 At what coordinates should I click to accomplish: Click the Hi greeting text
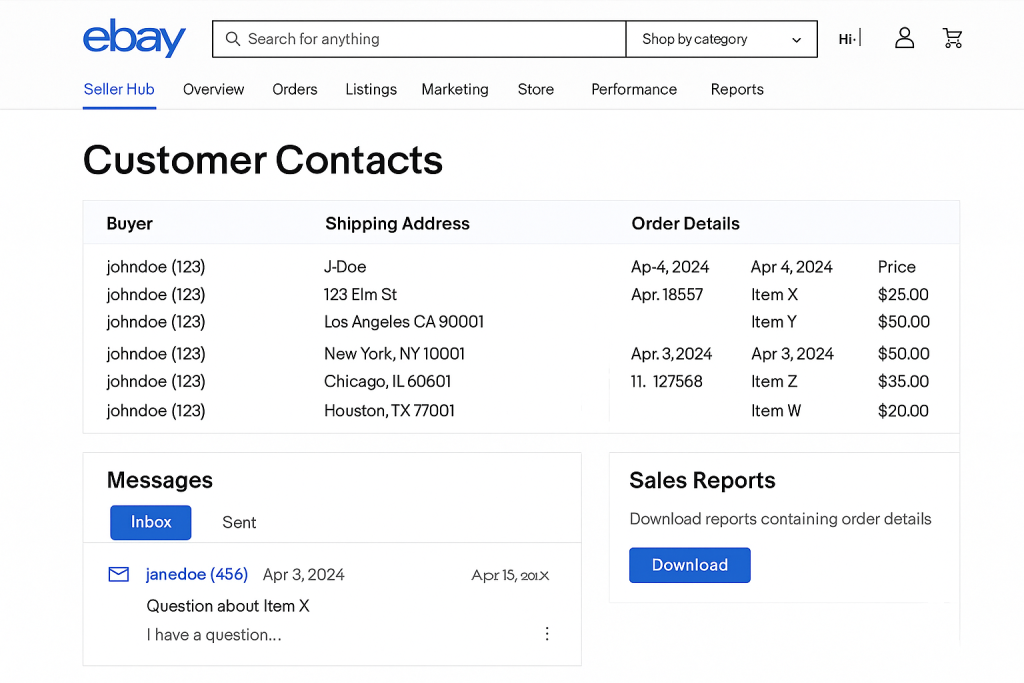pyautogui.click(x=847, y=39)
